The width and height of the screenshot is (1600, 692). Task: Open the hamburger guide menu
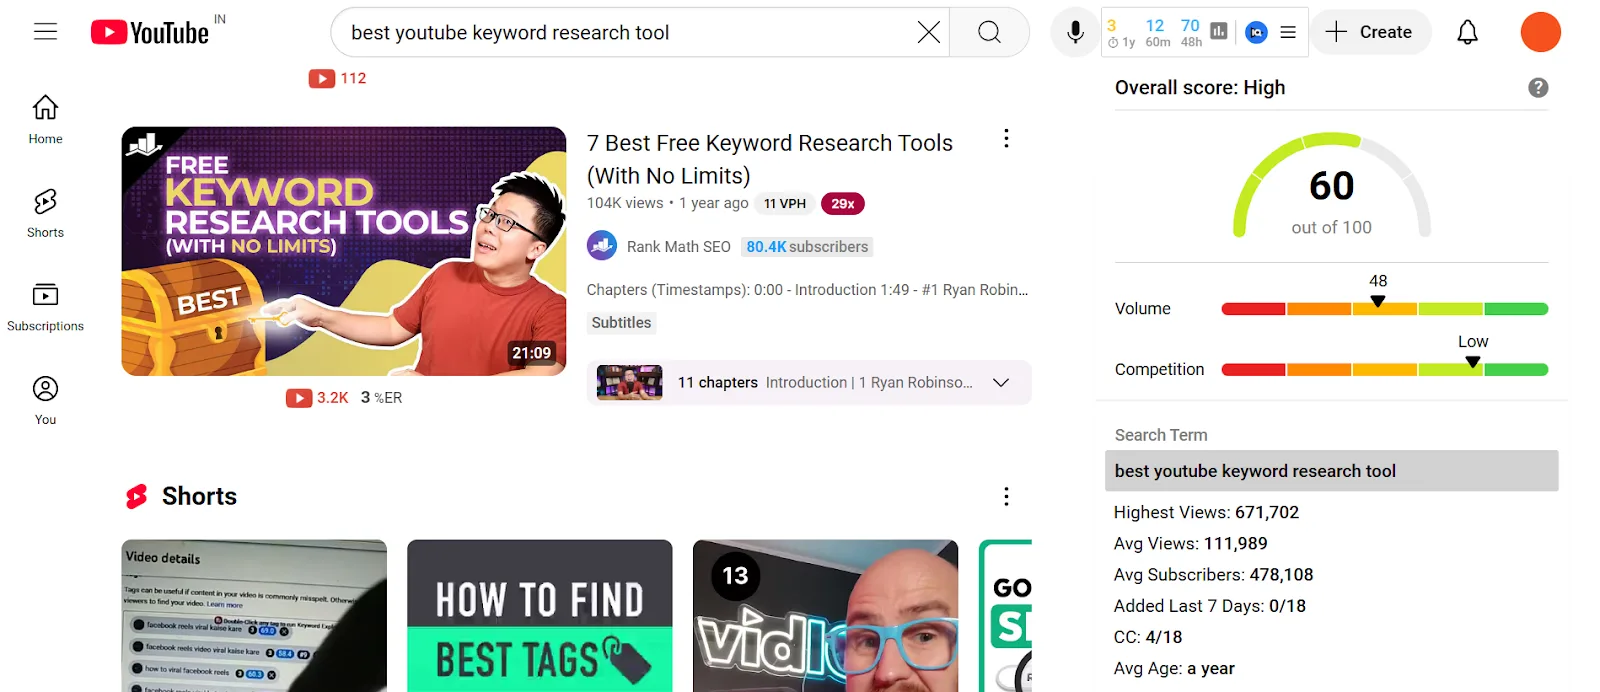[45, 32]
